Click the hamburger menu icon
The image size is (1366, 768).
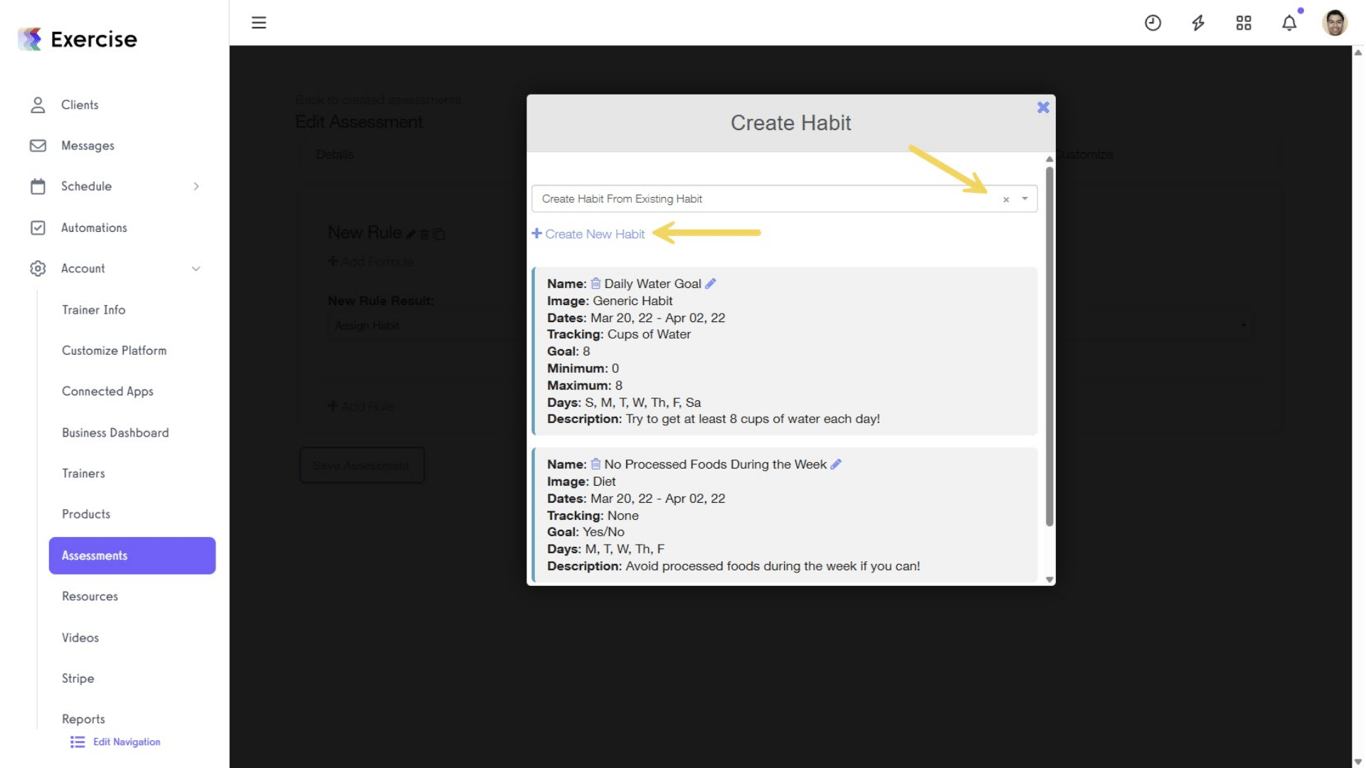click(x=259, y=22)
